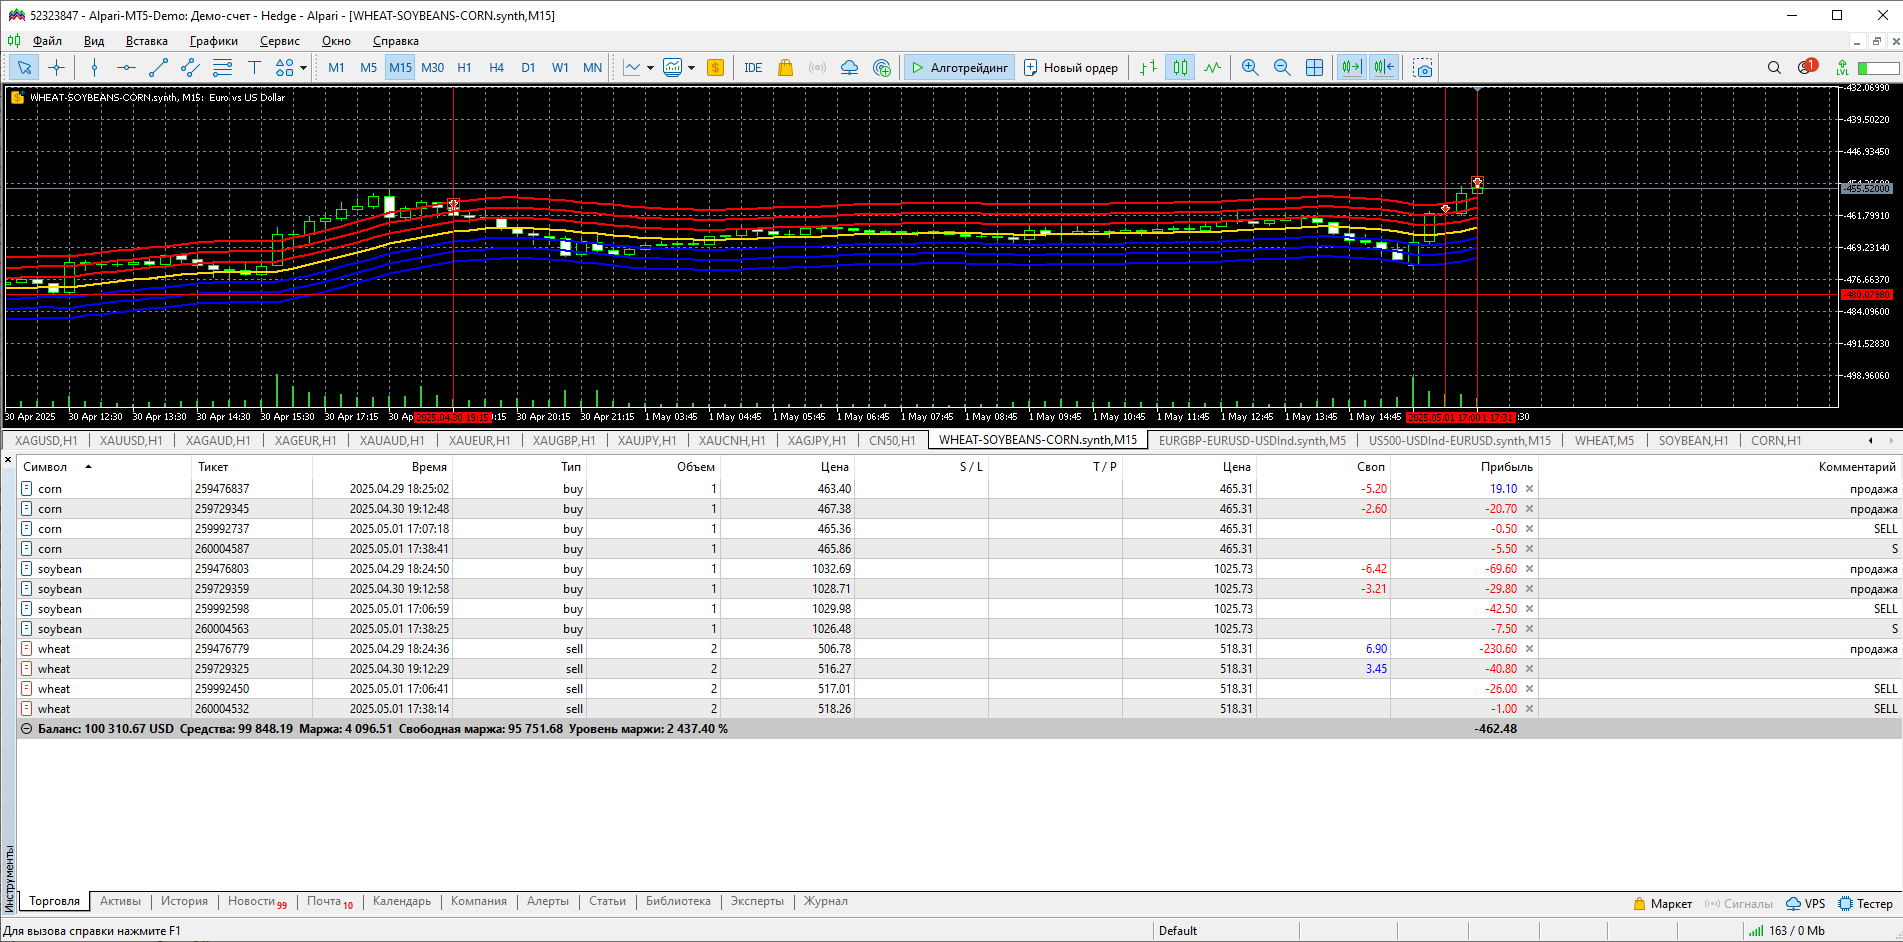Open the MetaEditor IDE
1903x942 pixels.
(753, 68)
